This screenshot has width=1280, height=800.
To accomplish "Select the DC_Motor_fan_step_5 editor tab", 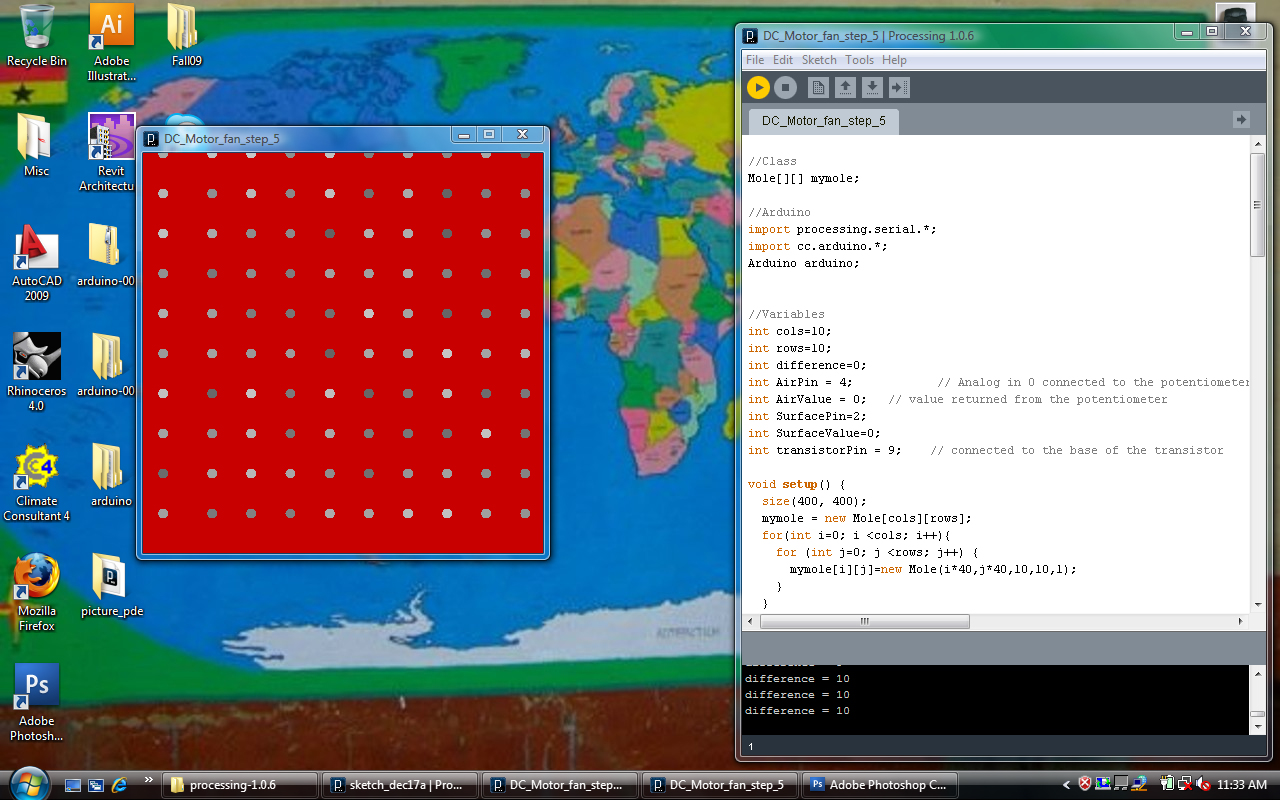I will (x=823, y=121).
